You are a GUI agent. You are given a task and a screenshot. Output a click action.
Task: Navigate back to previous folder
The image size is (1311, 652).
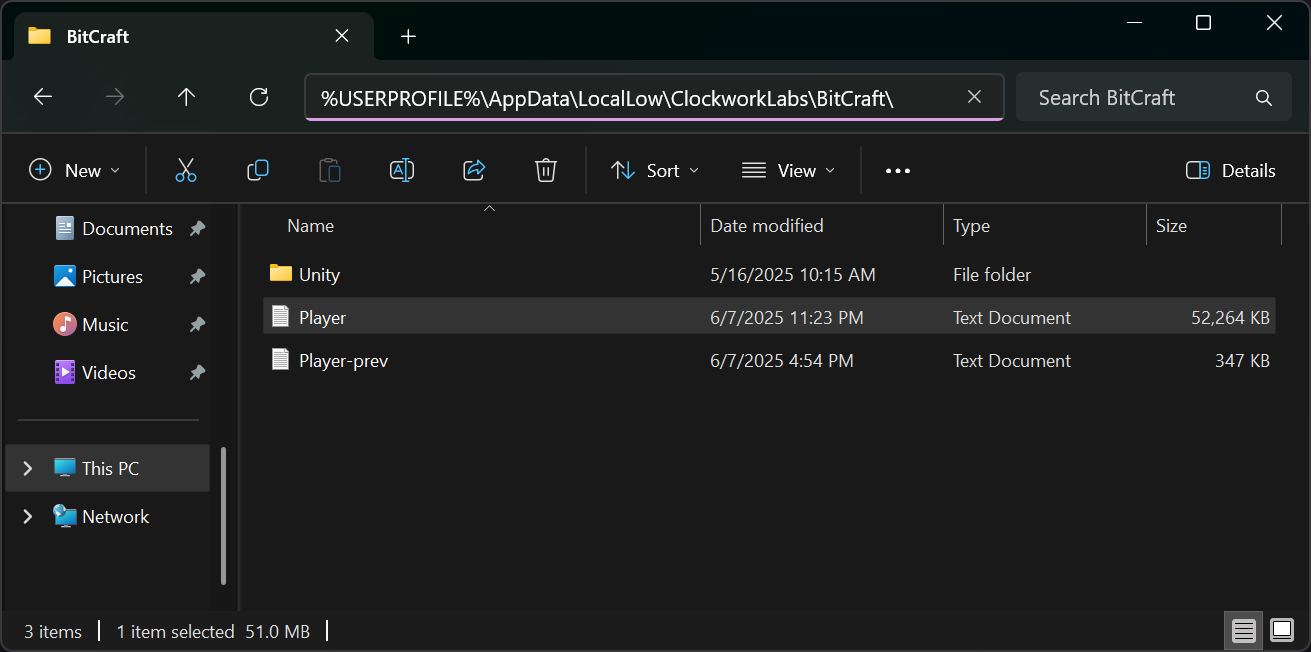[x=42, y=97]
